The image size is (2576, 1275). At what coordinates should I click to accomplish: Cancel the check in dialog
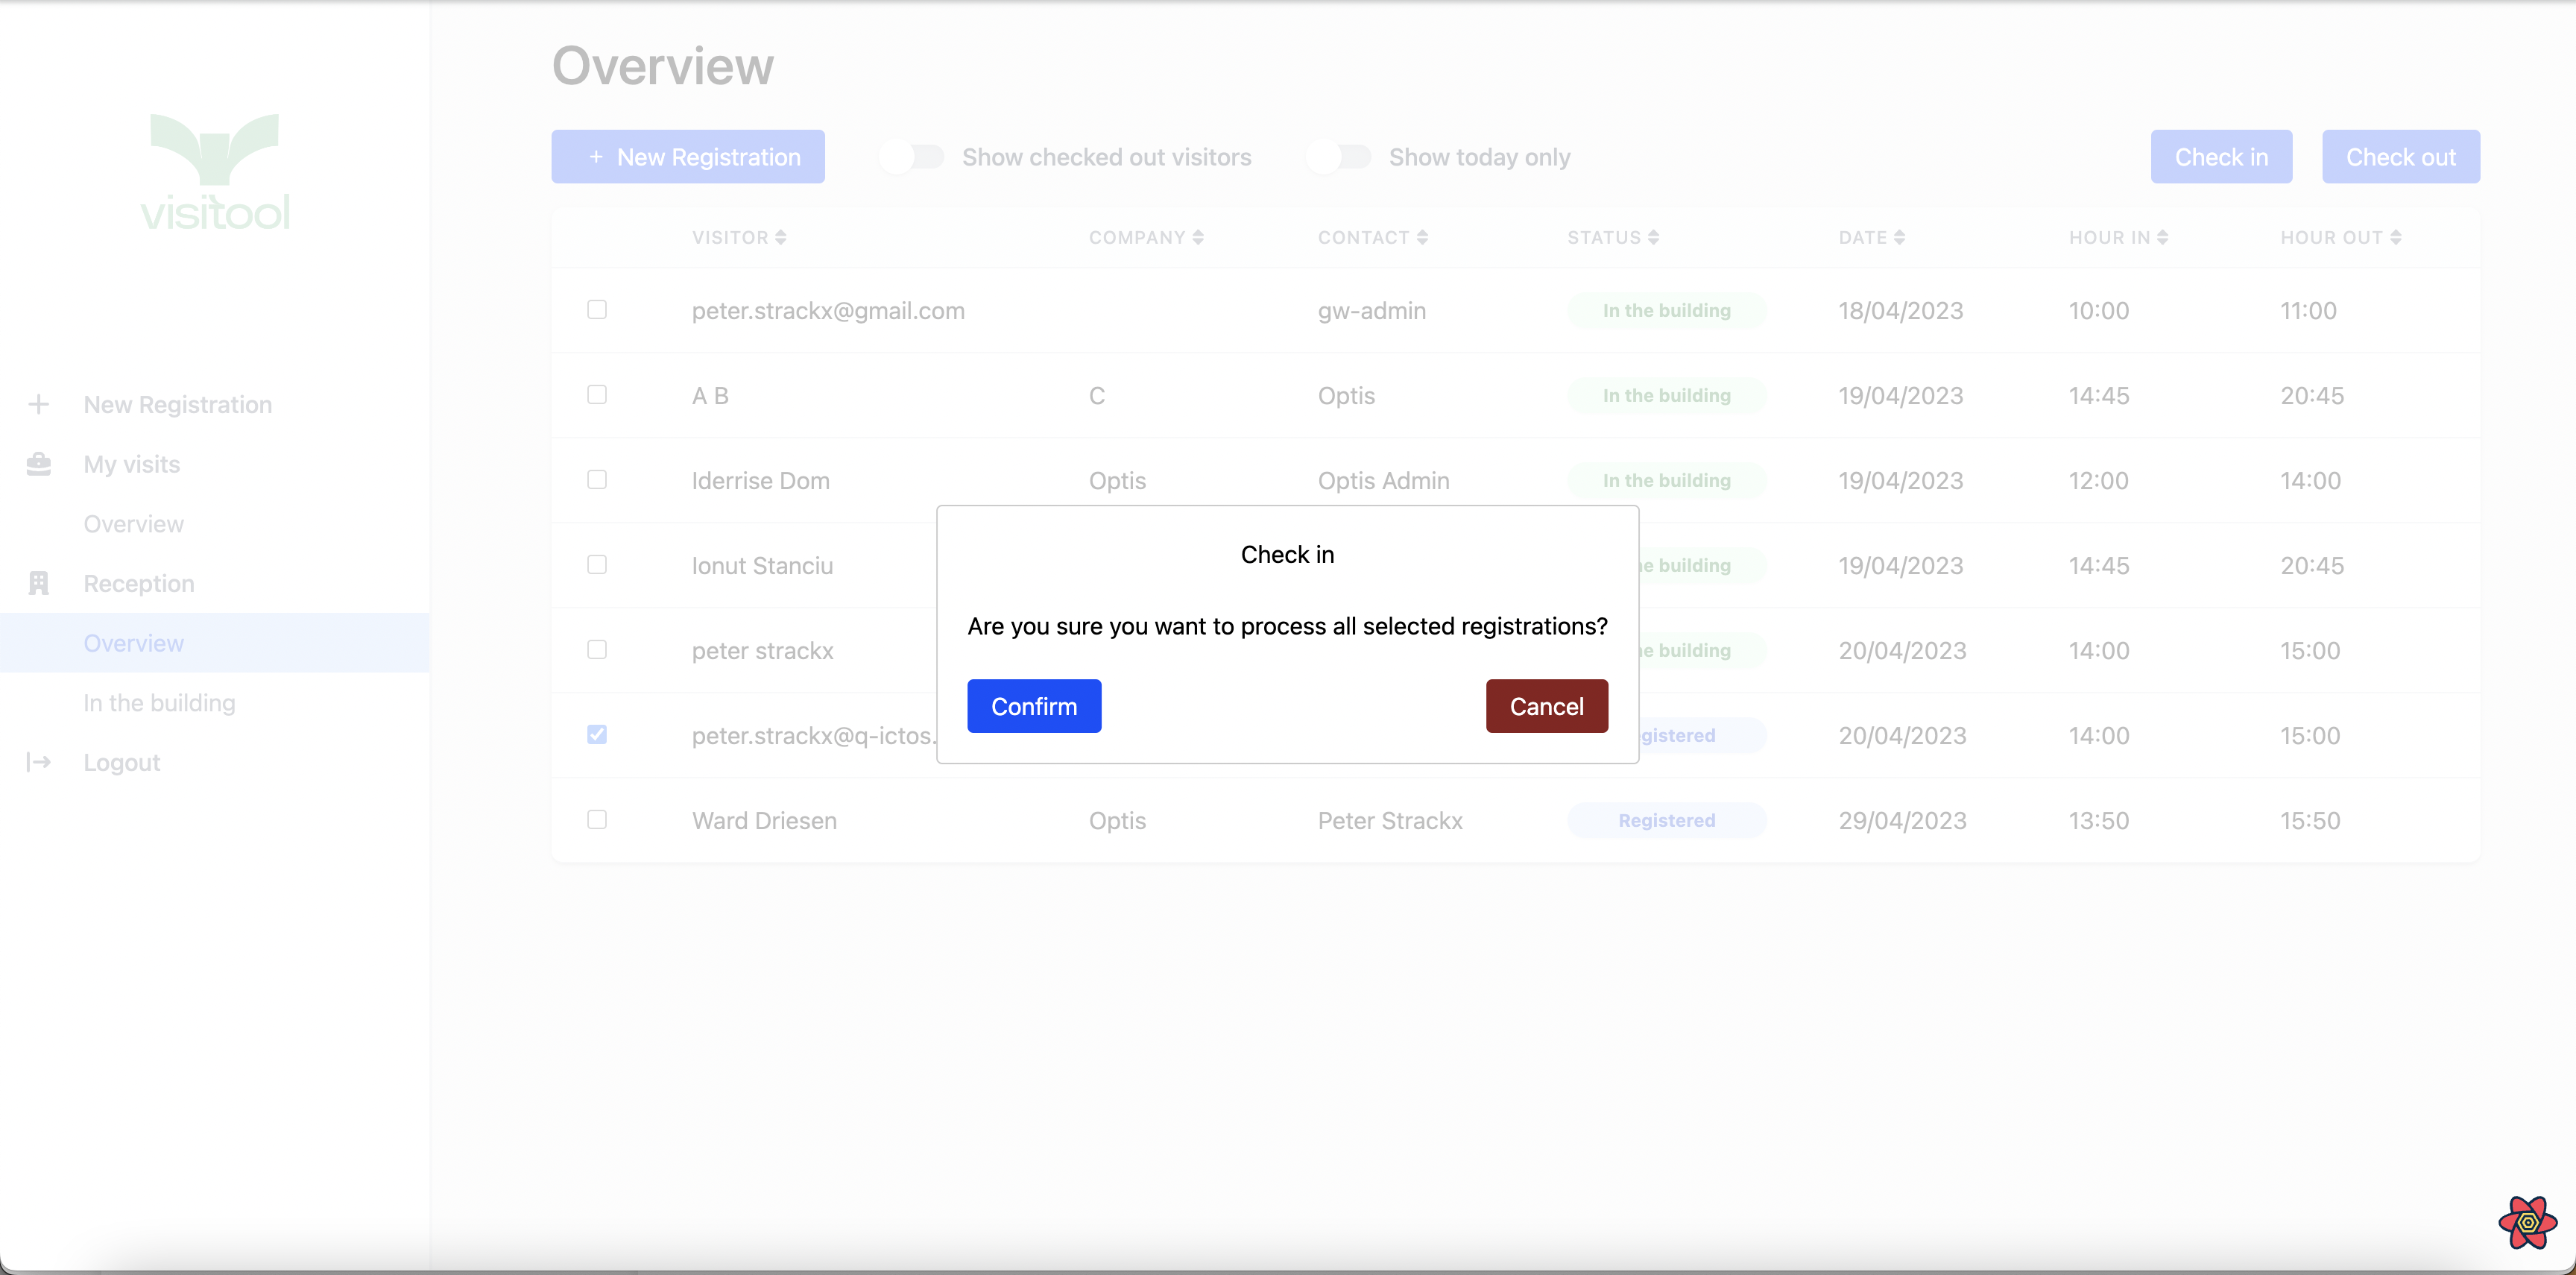tap(1546, 706)
